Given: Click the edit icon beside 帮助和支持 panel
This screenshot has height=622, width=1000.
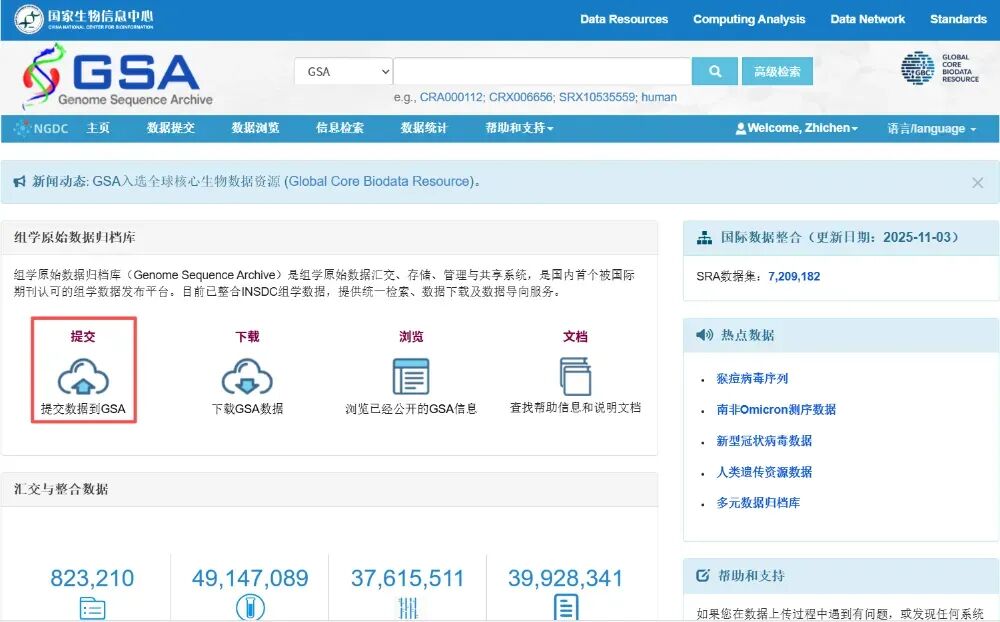Looking at the screenshot, I should coord(703,575).
